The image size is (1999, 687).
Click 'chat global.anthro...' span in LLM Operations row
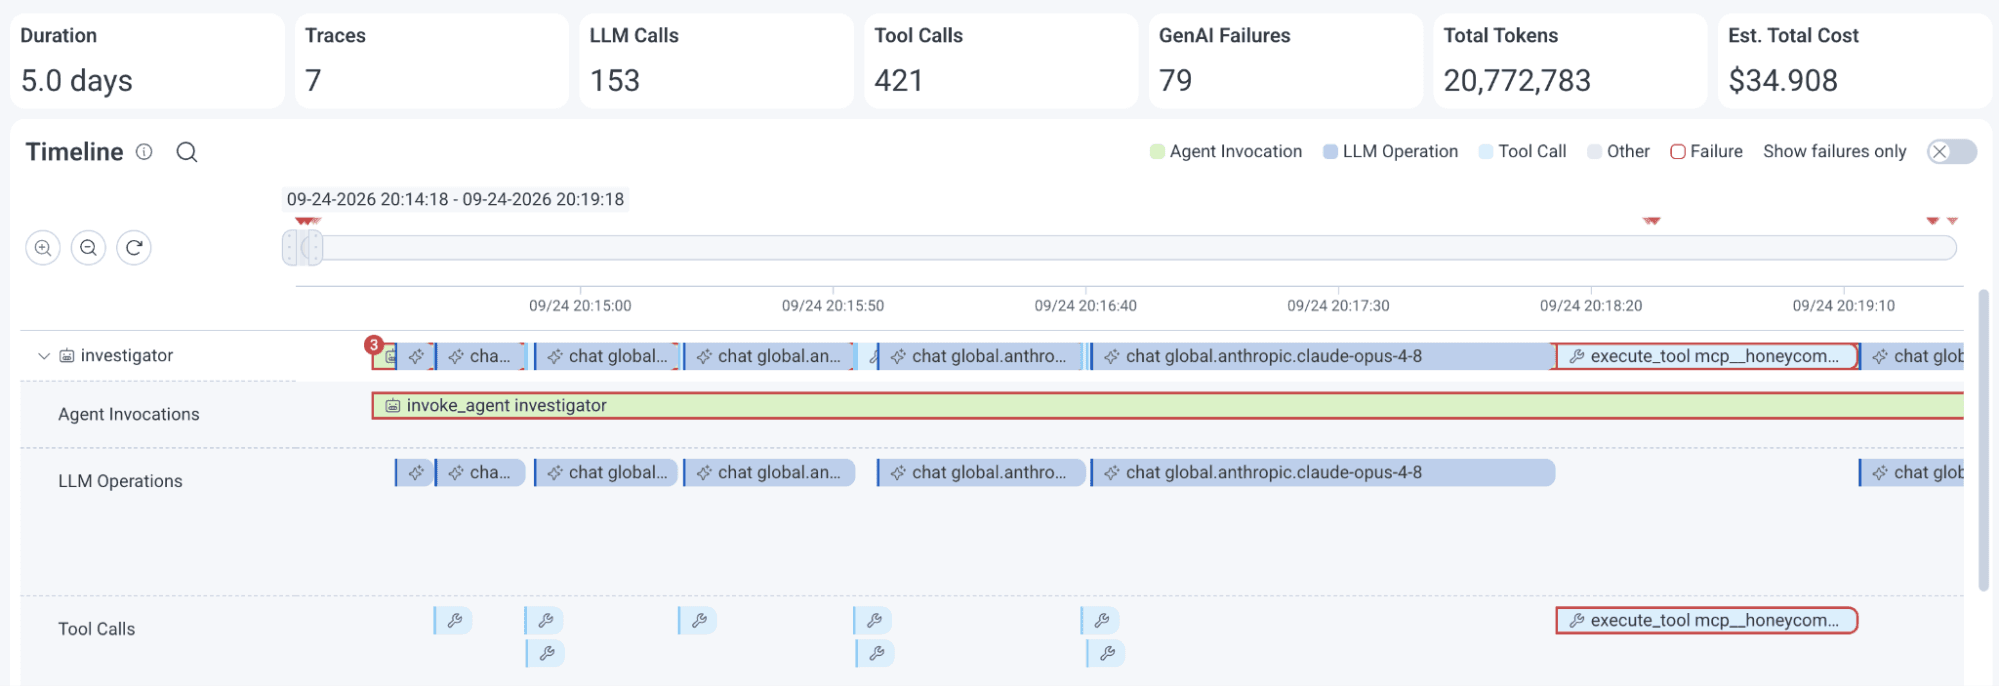tap(981, 473)
